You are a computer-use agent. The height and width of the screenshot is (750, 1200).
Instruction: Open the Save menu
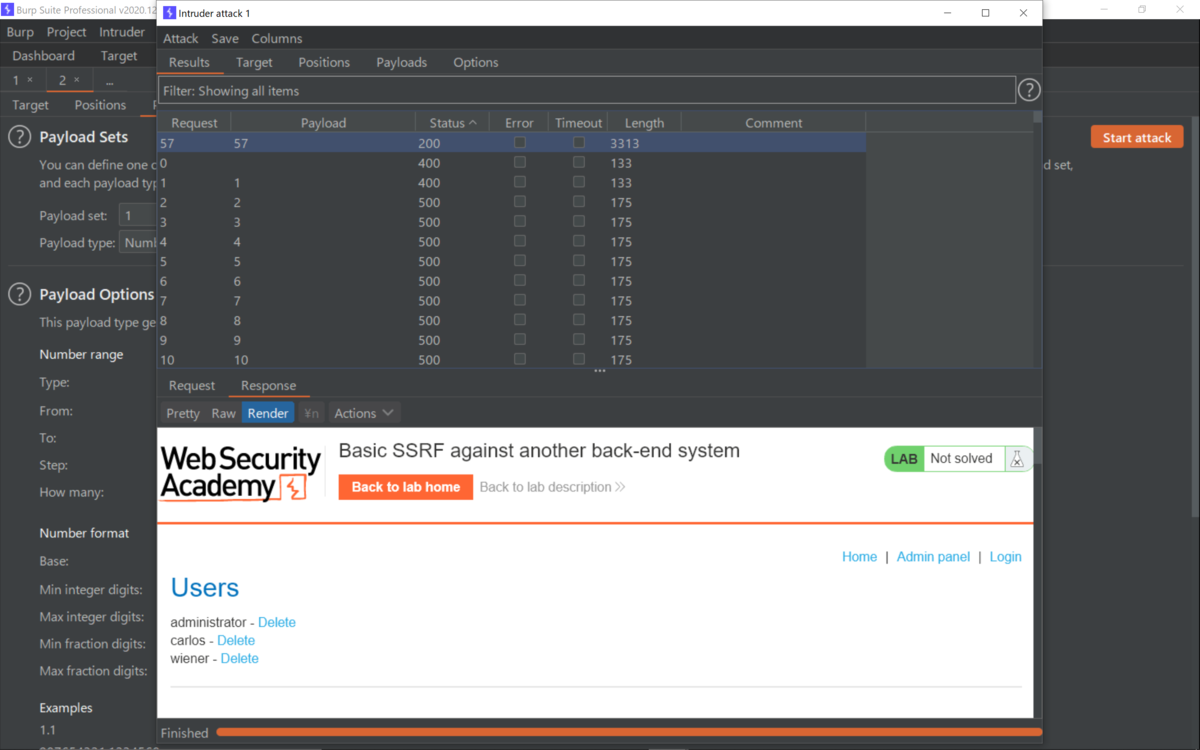pyautogui.click(x=225, y=38)
